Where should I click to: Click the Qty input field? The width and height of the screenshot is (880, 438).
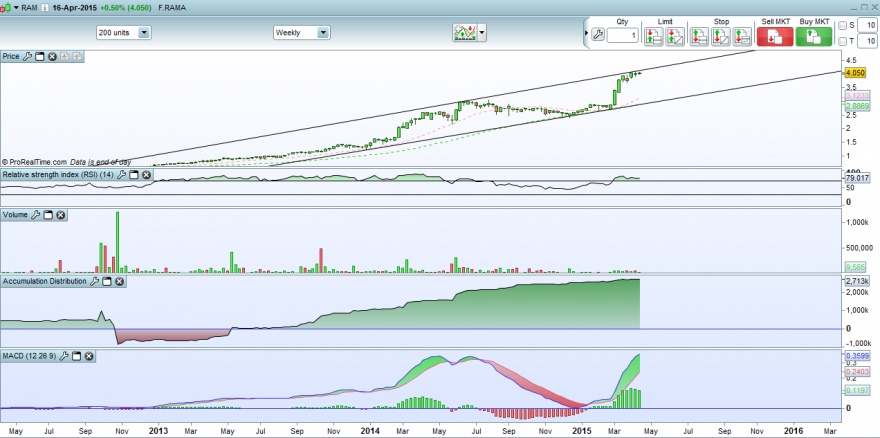point(623,36)
